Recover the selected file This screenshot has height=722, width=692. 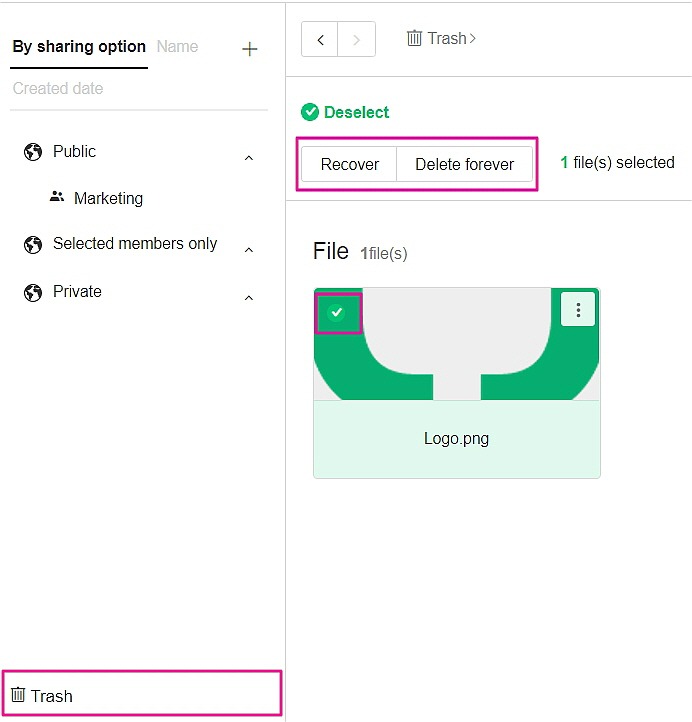[349, 164]
